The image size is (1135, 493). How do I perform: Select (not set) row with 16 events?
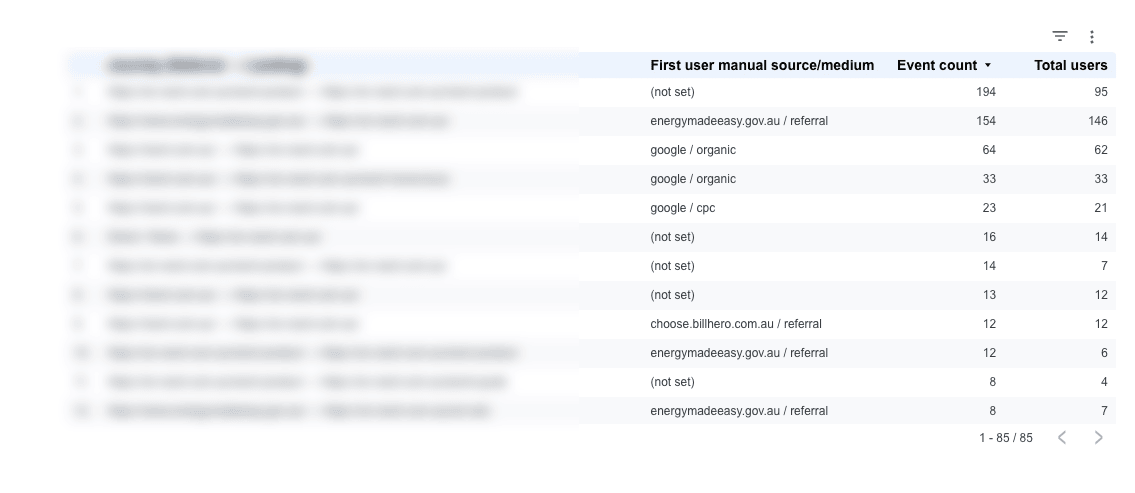coord(592,237)
